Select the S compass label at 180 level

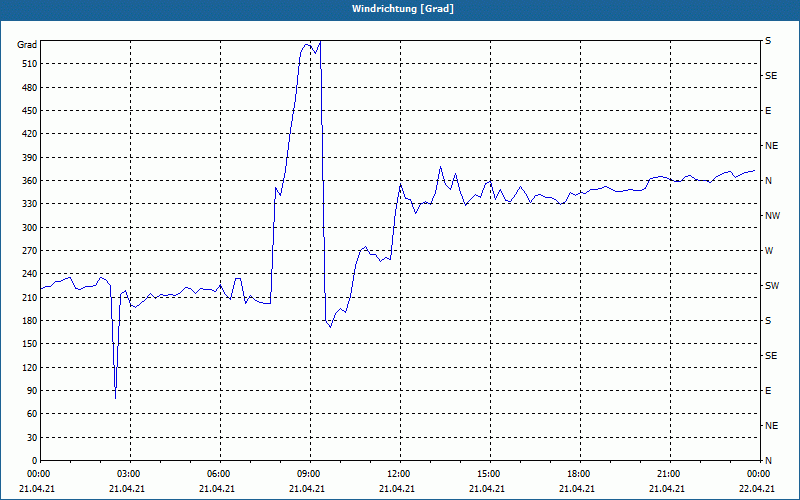[x=768, y=321]
